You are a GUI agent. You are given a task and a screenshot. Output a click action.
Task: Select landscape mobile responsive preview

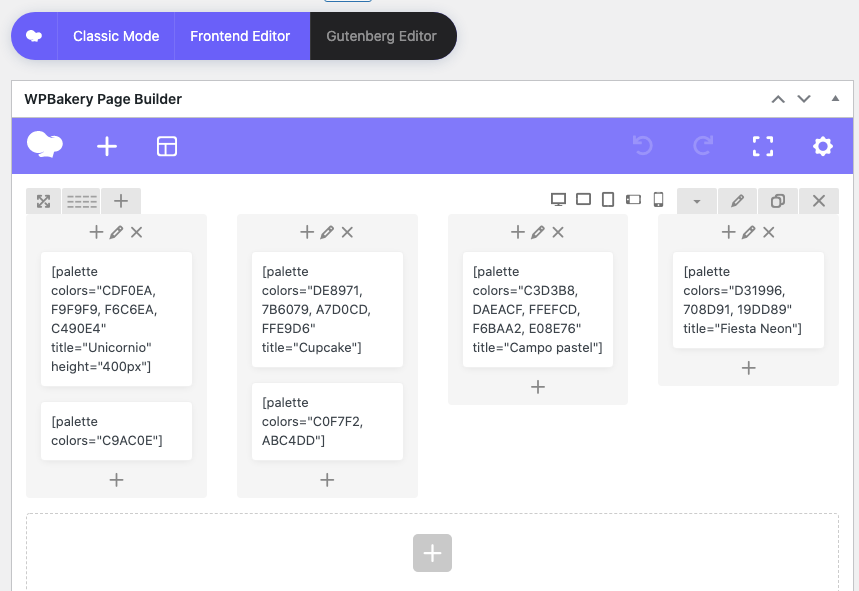pos(633,199)
